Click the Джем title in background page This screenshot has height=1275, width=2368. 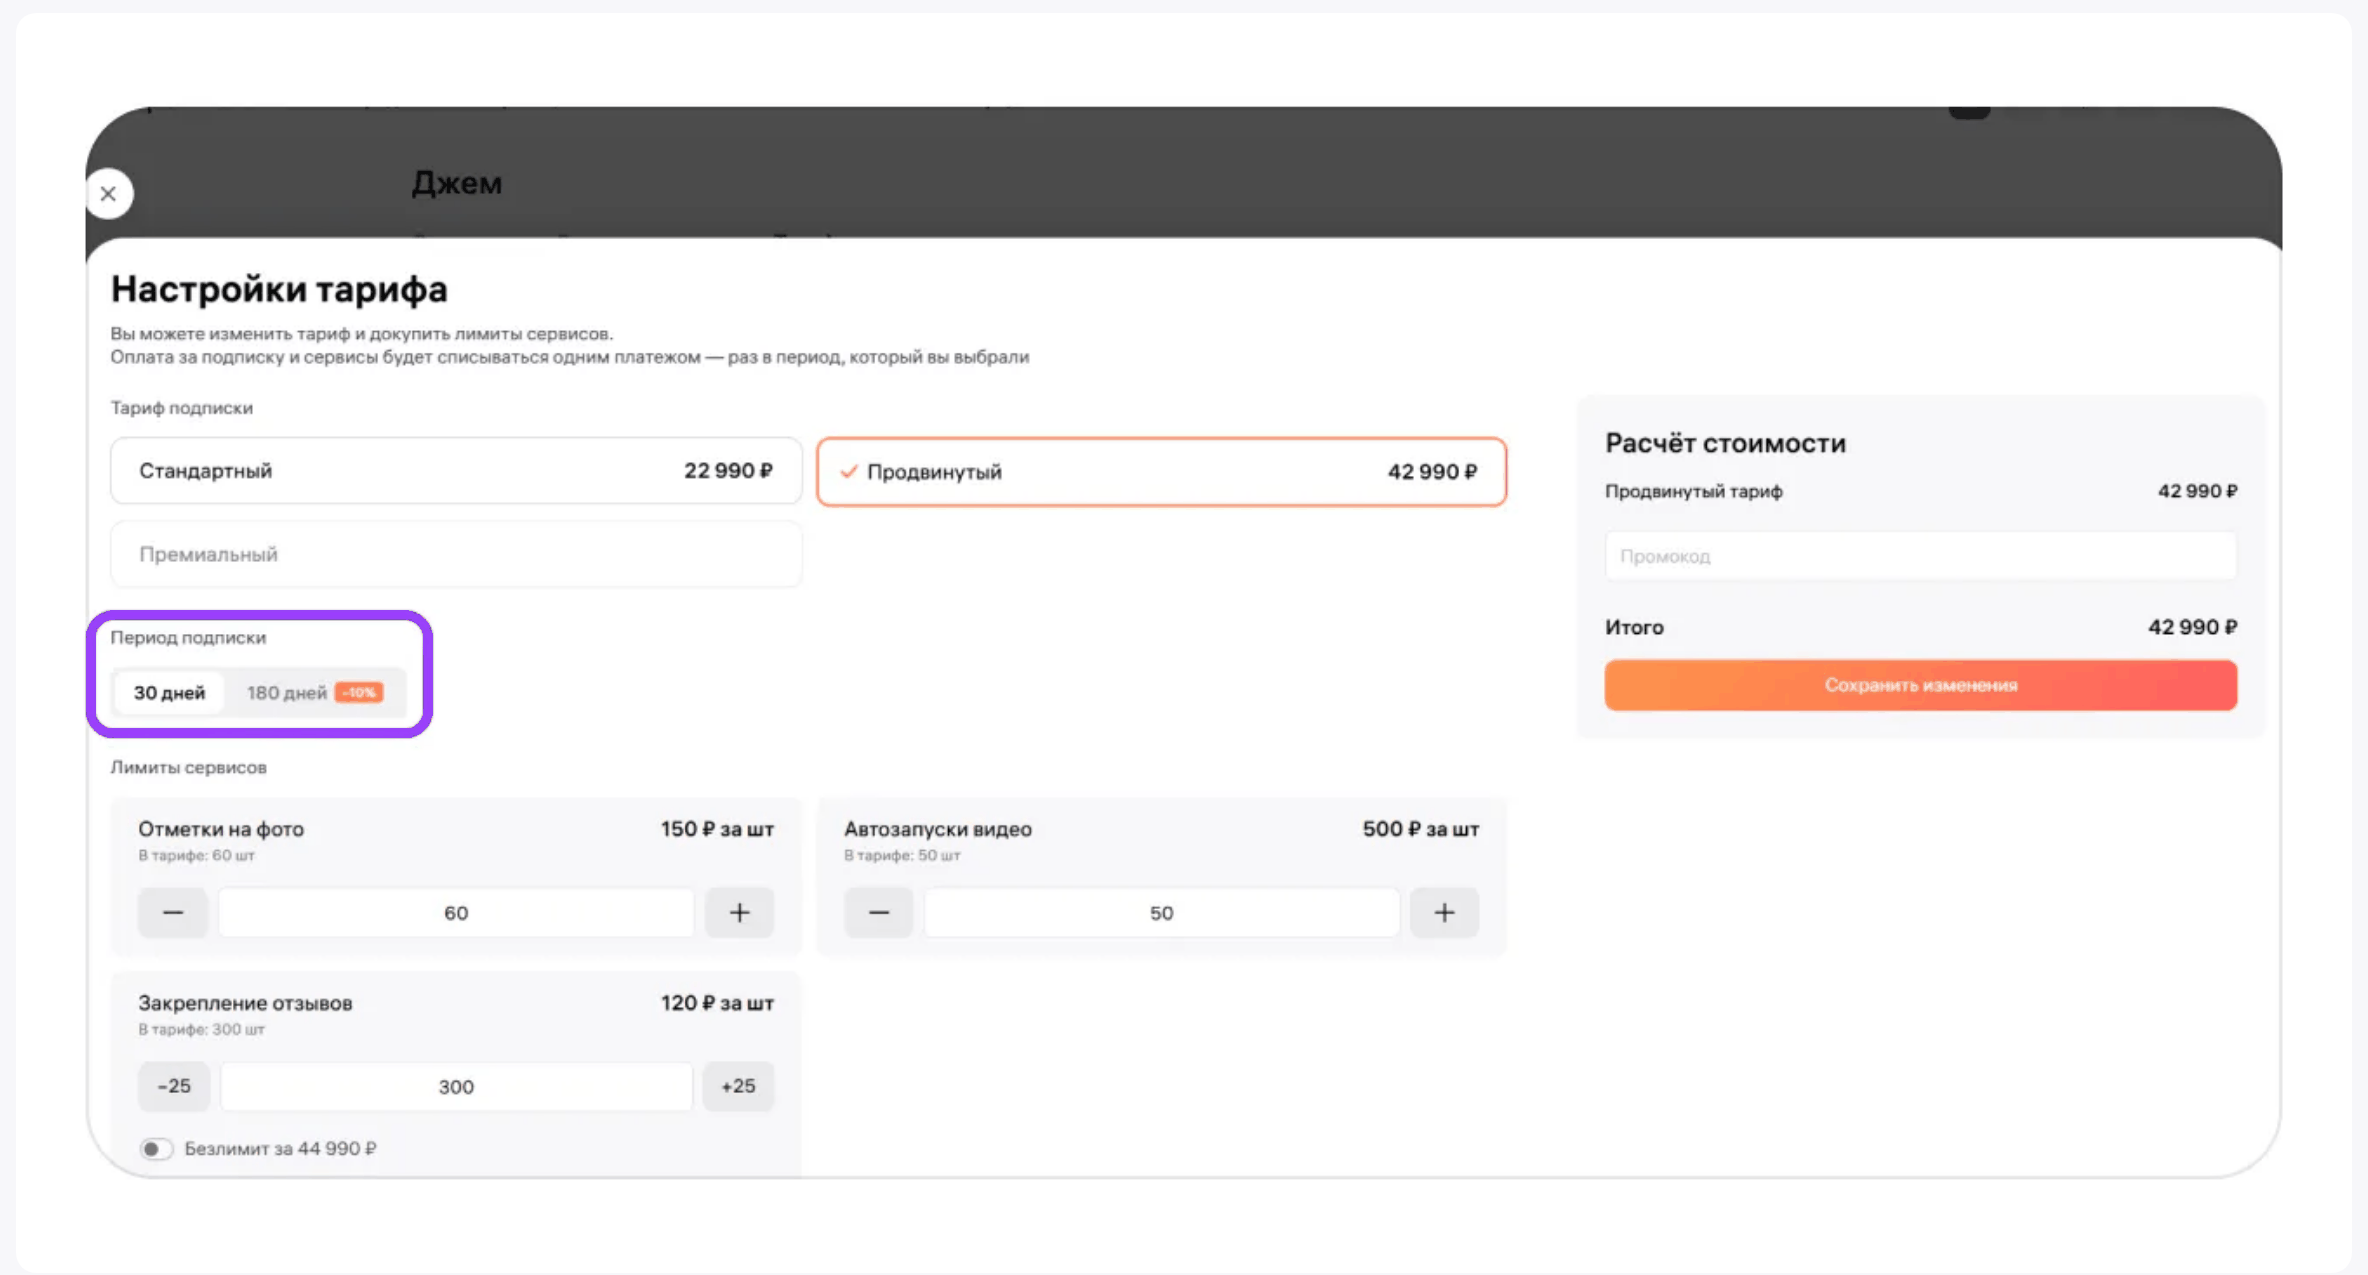click(457, 183)
